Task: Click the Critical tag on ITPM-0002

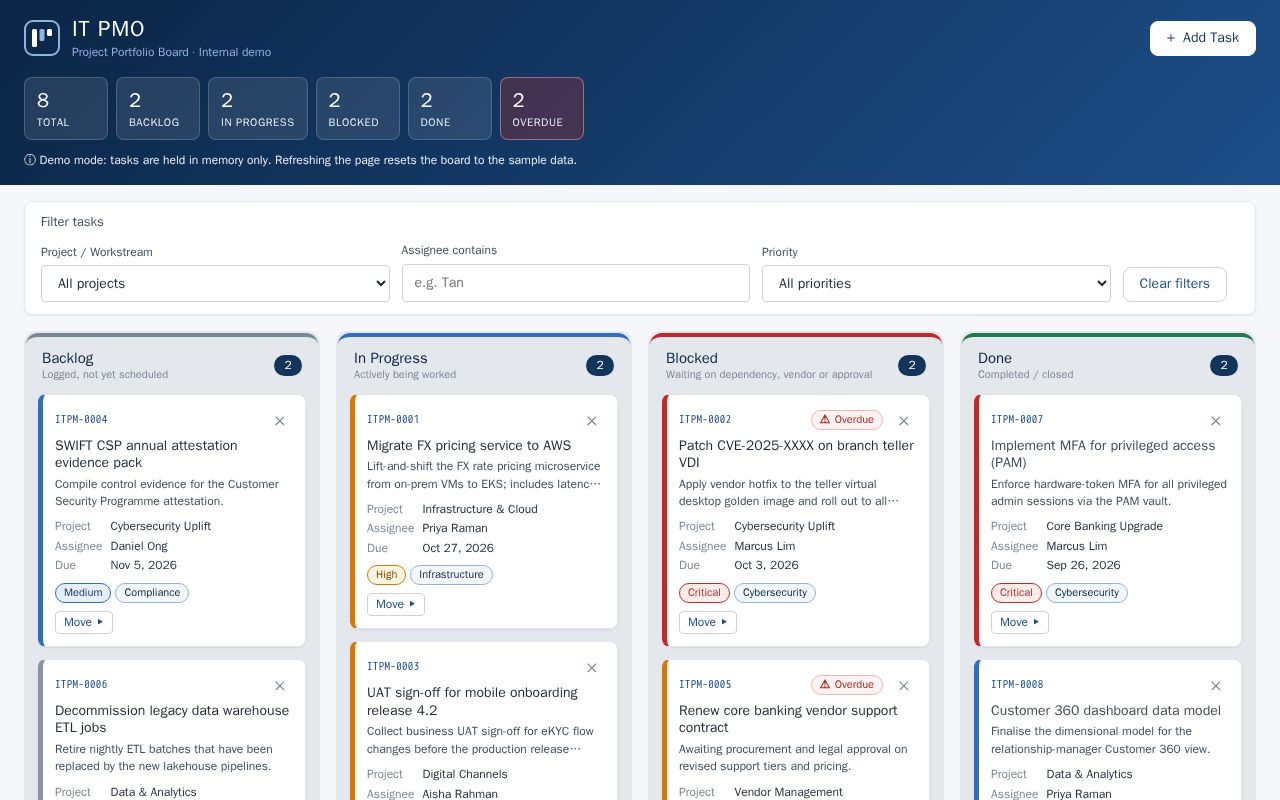Action: (704, 593)
